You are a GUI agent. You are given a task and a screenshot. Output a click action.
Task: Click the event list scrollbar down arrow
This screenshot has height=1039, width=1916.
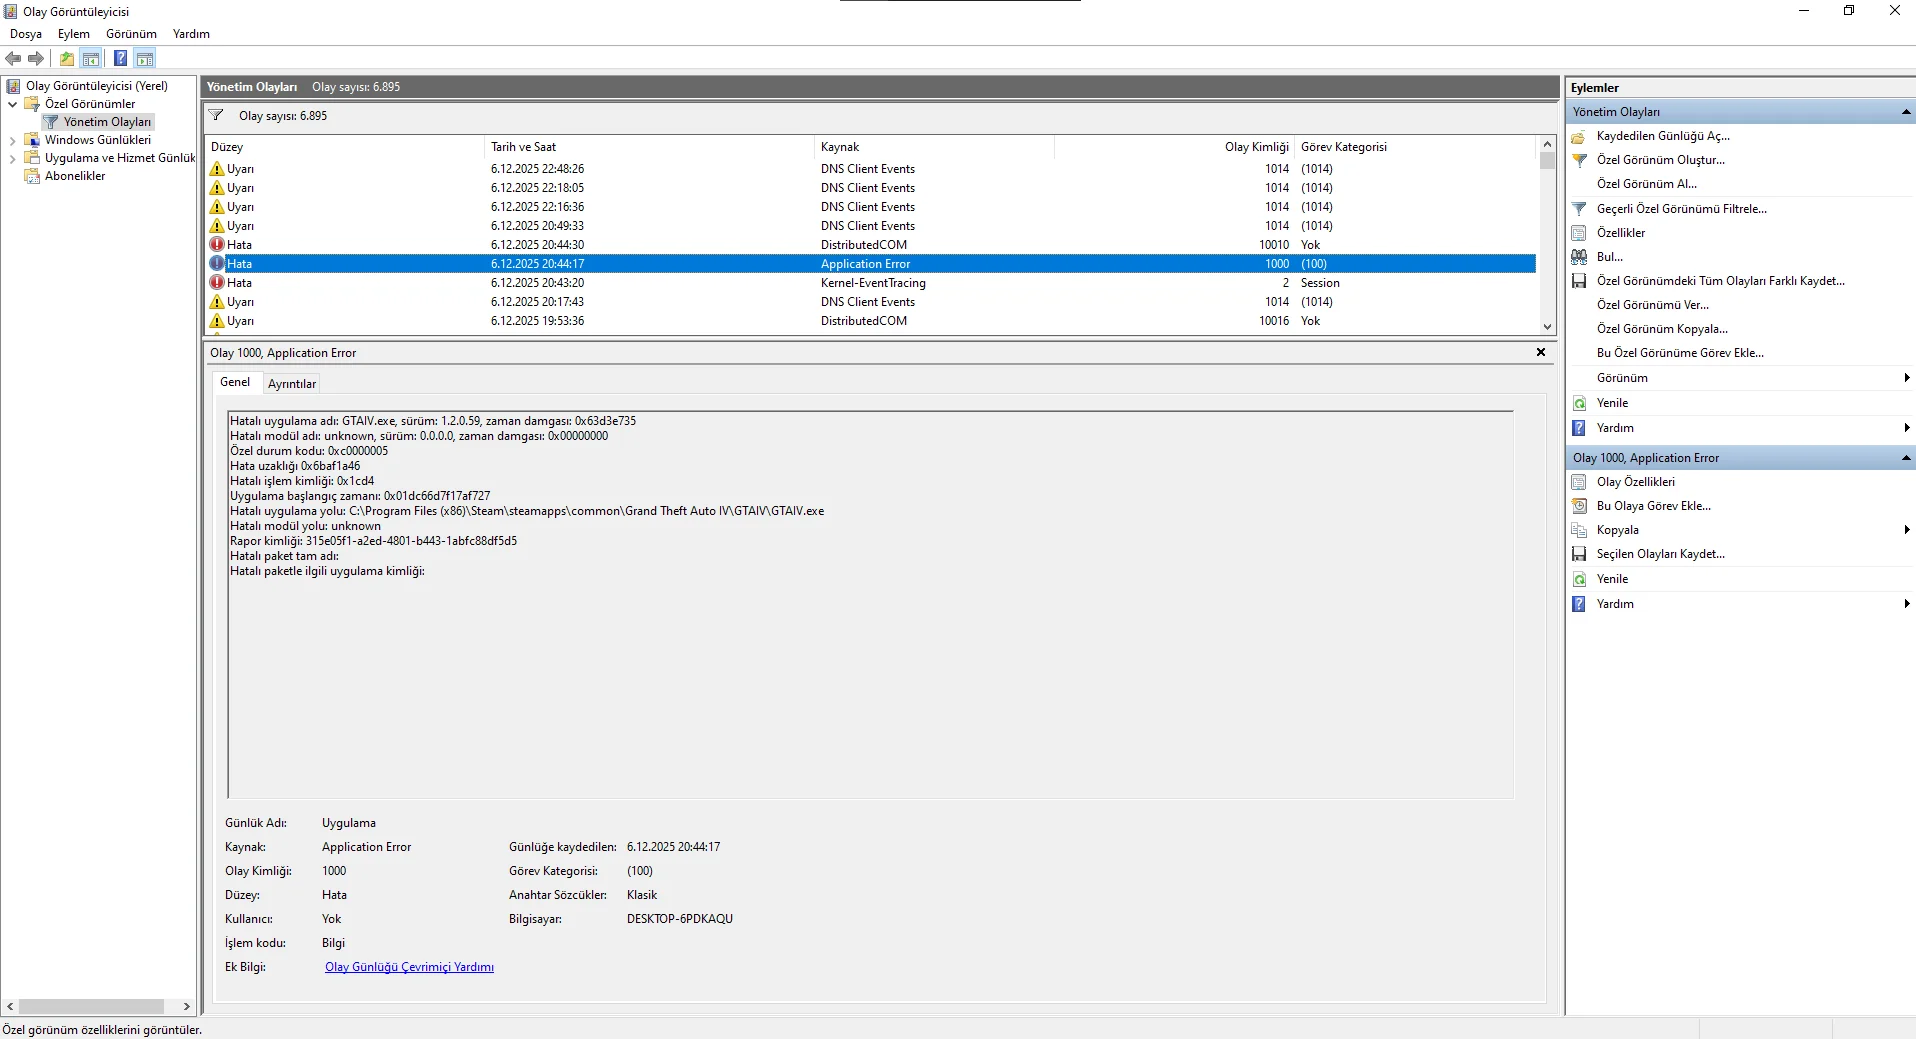[1548, 327]
